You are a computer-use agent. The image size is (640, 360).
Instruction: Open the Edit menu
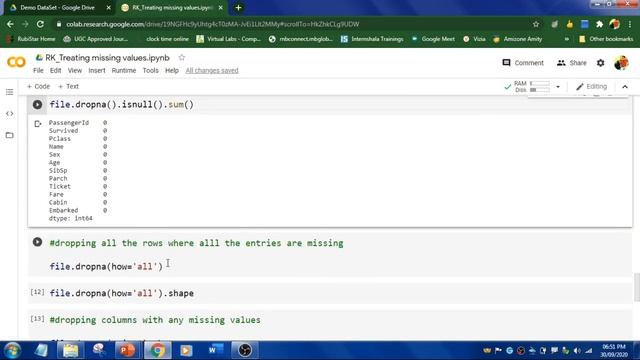(56, 71)
